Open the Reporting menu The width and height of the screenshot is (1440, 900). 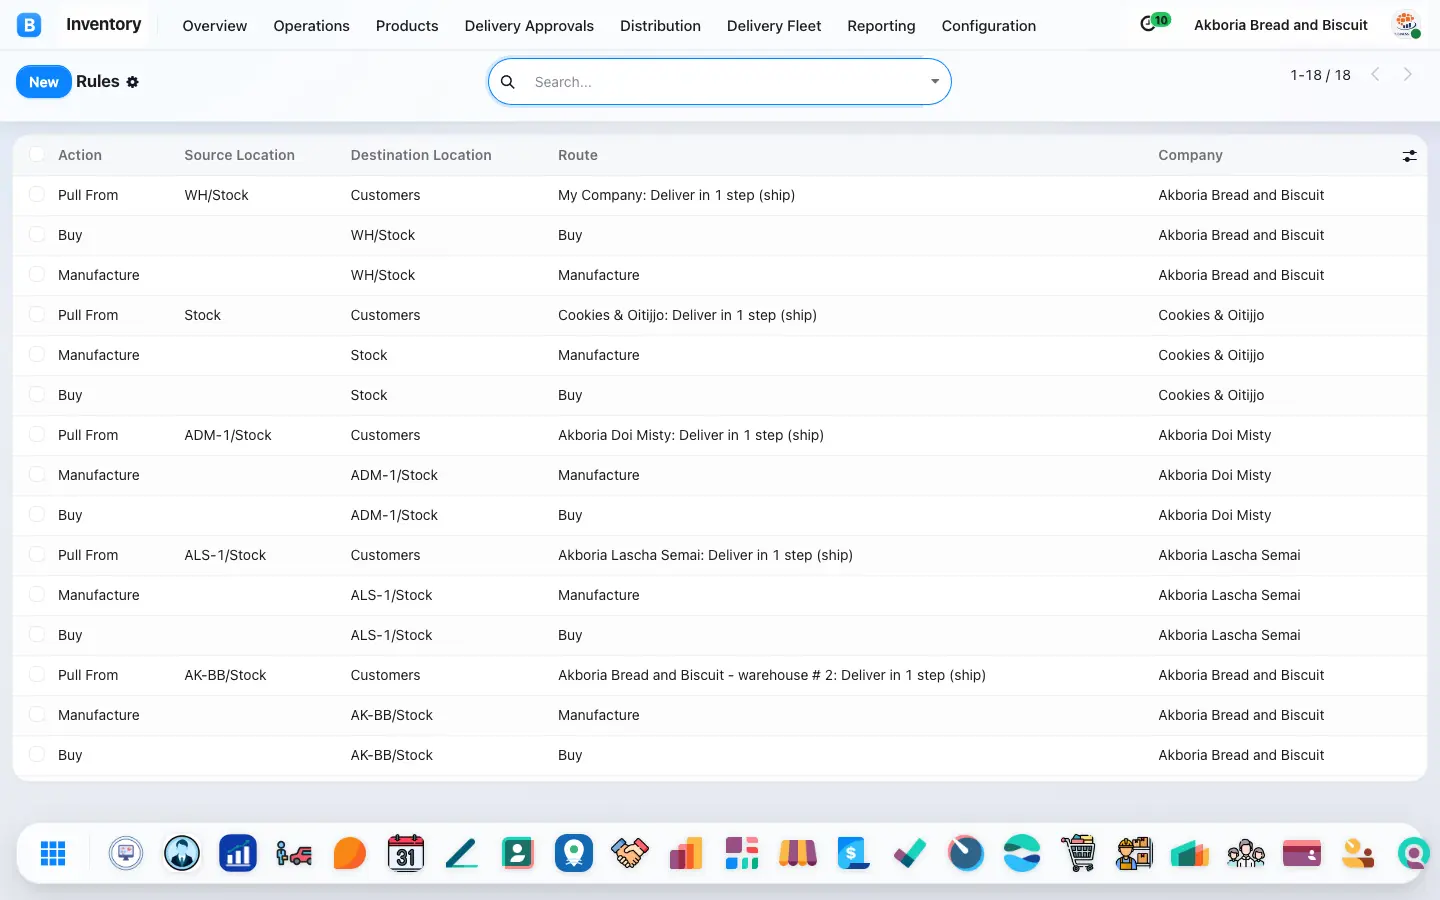pos(881,26)
